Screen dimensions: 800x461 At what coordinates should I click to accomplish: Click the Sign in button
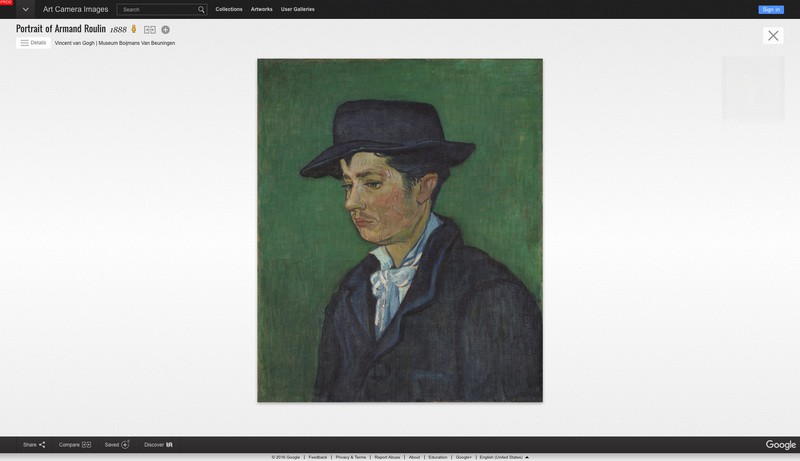[771, 9]
